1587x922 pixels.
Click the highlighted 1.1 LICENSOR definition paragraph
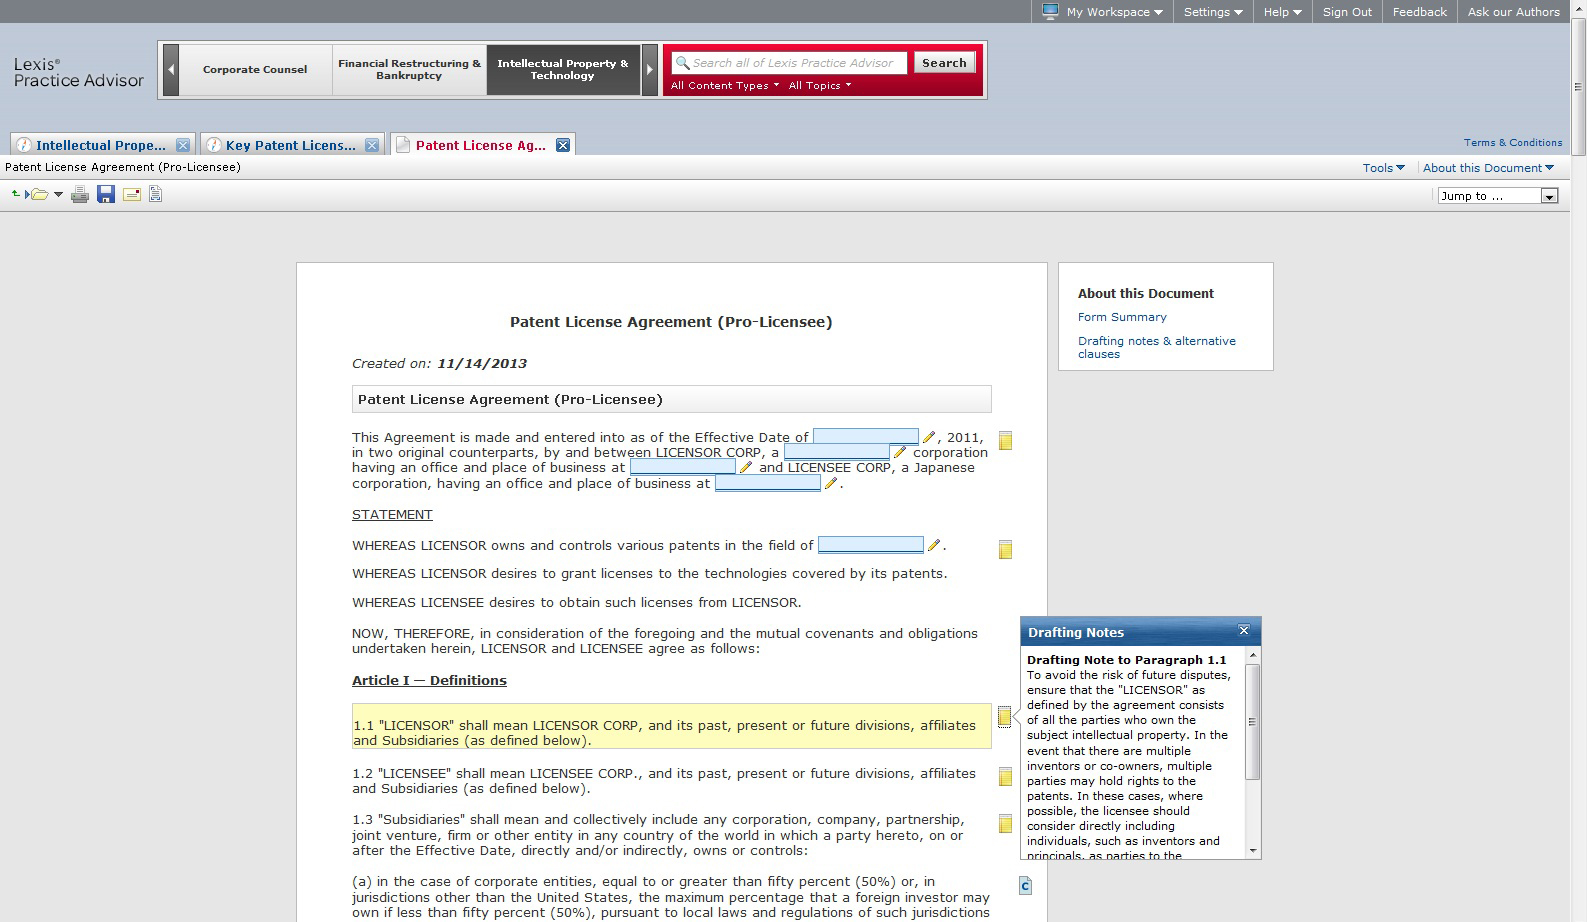(x=672, y=726)
